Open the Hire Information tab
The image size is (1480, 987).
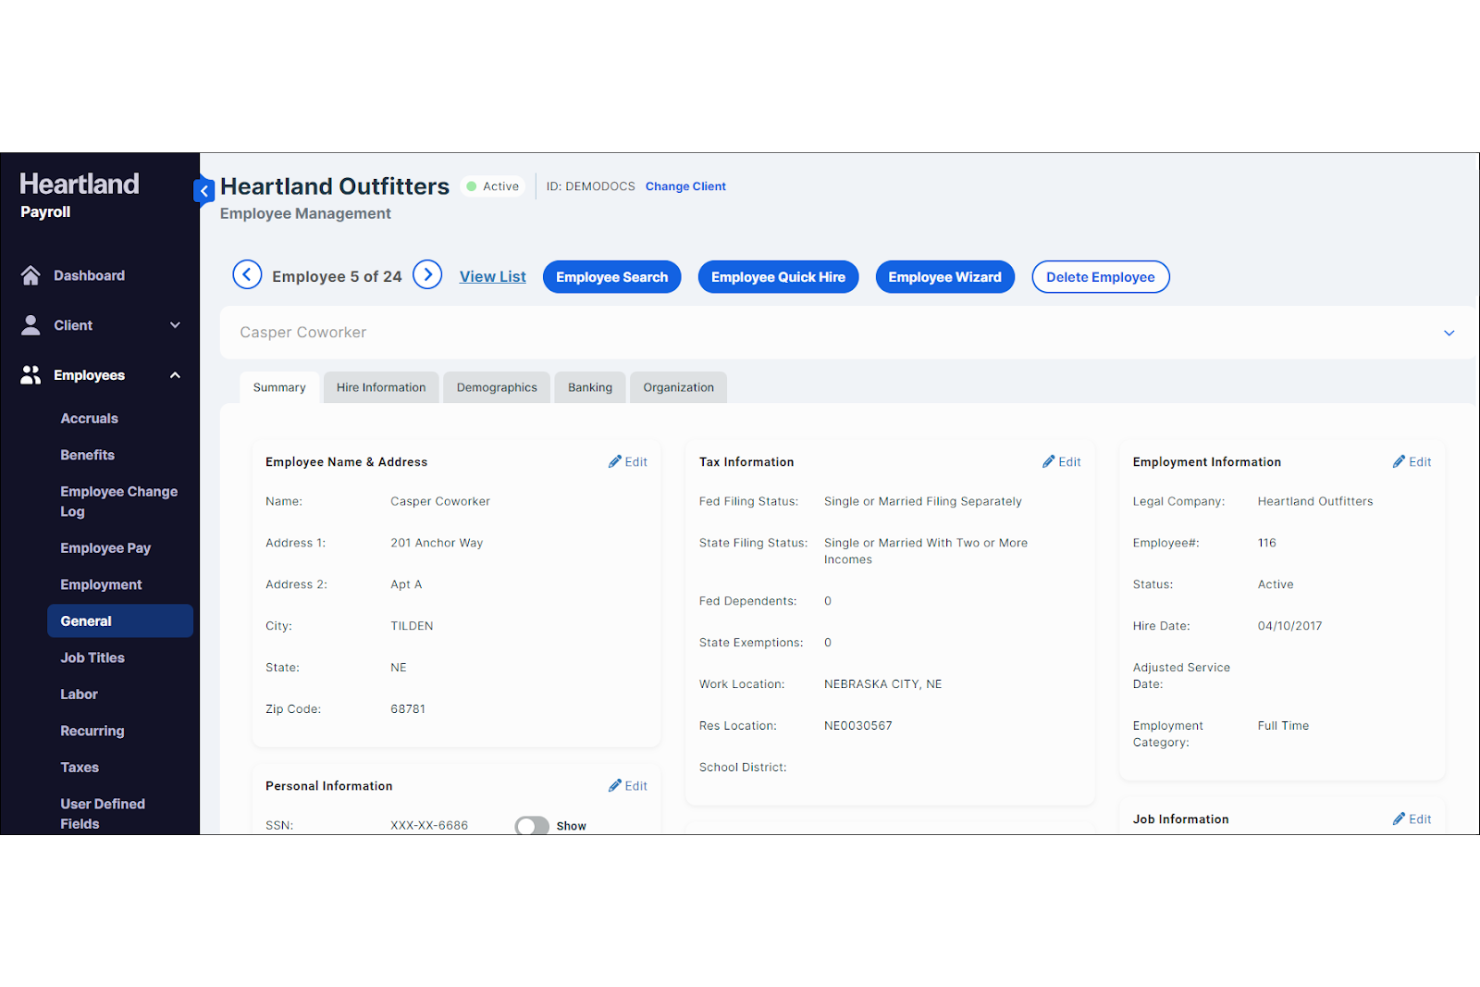tap(381, 387)
